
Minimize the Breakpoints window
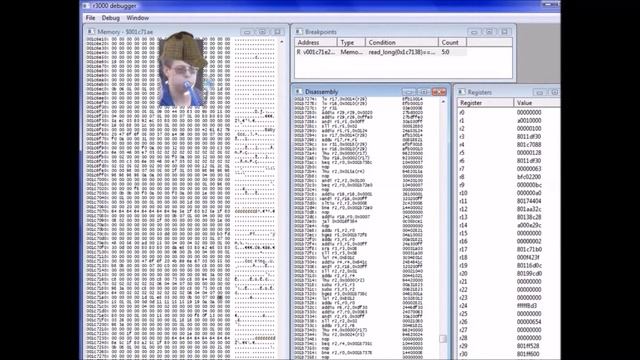(x=474, y=32)
